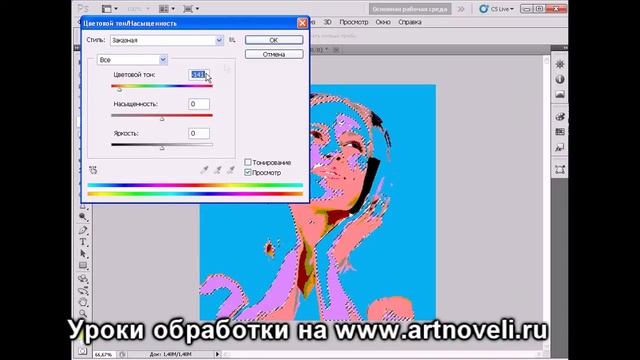Select the Type tool
This screenshot has height=360, width=640.
pyautogui.click(x=83, y=242)
